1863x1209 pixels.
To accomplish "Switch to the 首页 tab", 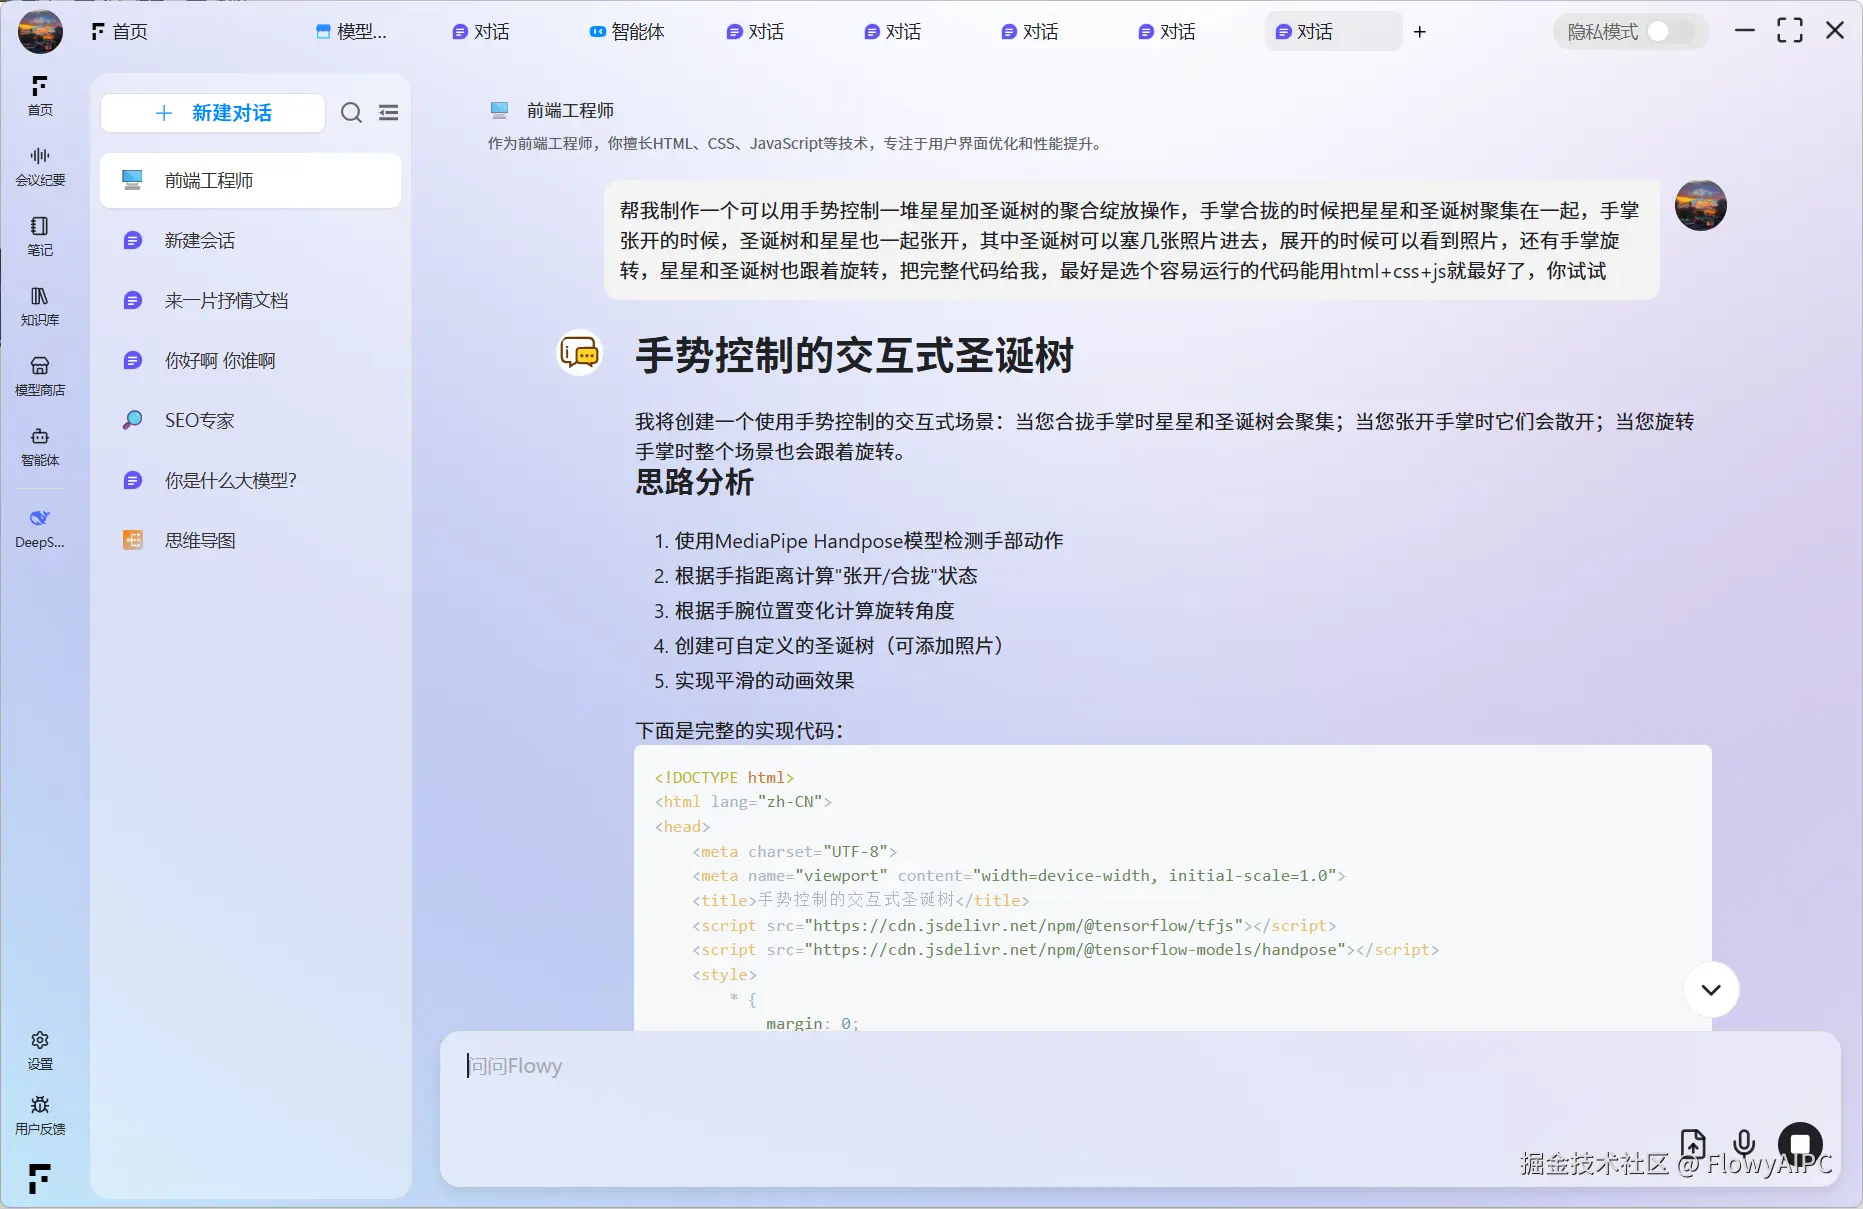I will tap(120, 32).
